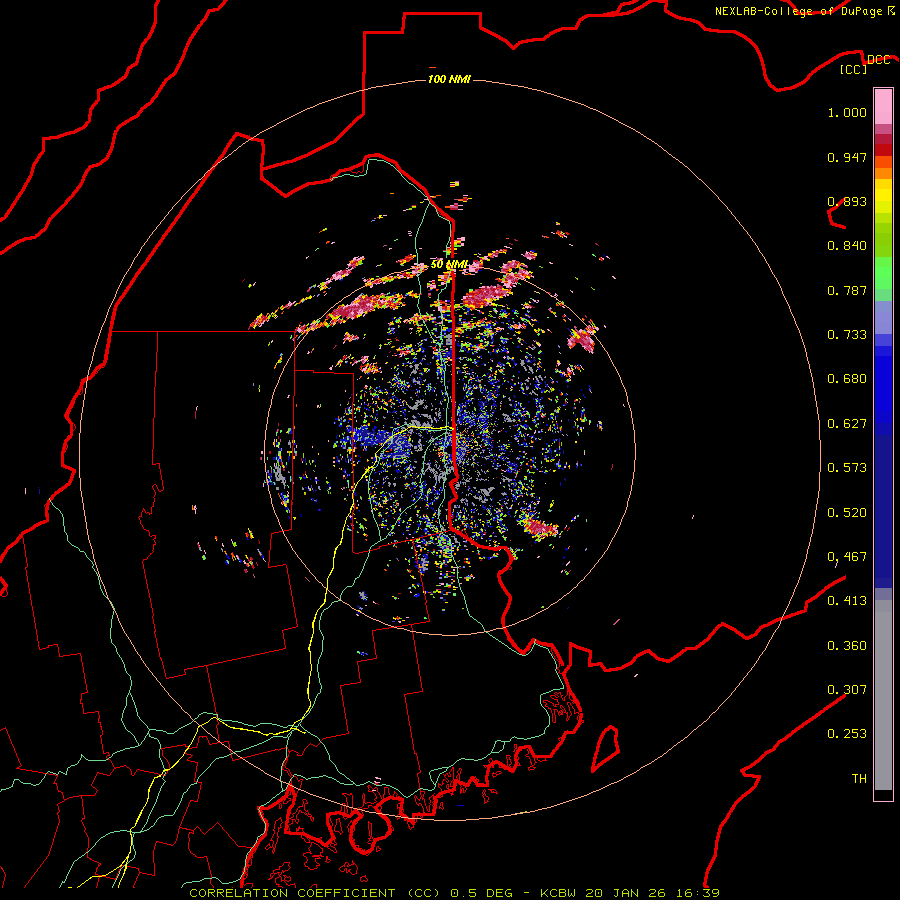Pick the yellow band of color bar
The height and width of the screenshot is (900, 900).
pos(883,196)
